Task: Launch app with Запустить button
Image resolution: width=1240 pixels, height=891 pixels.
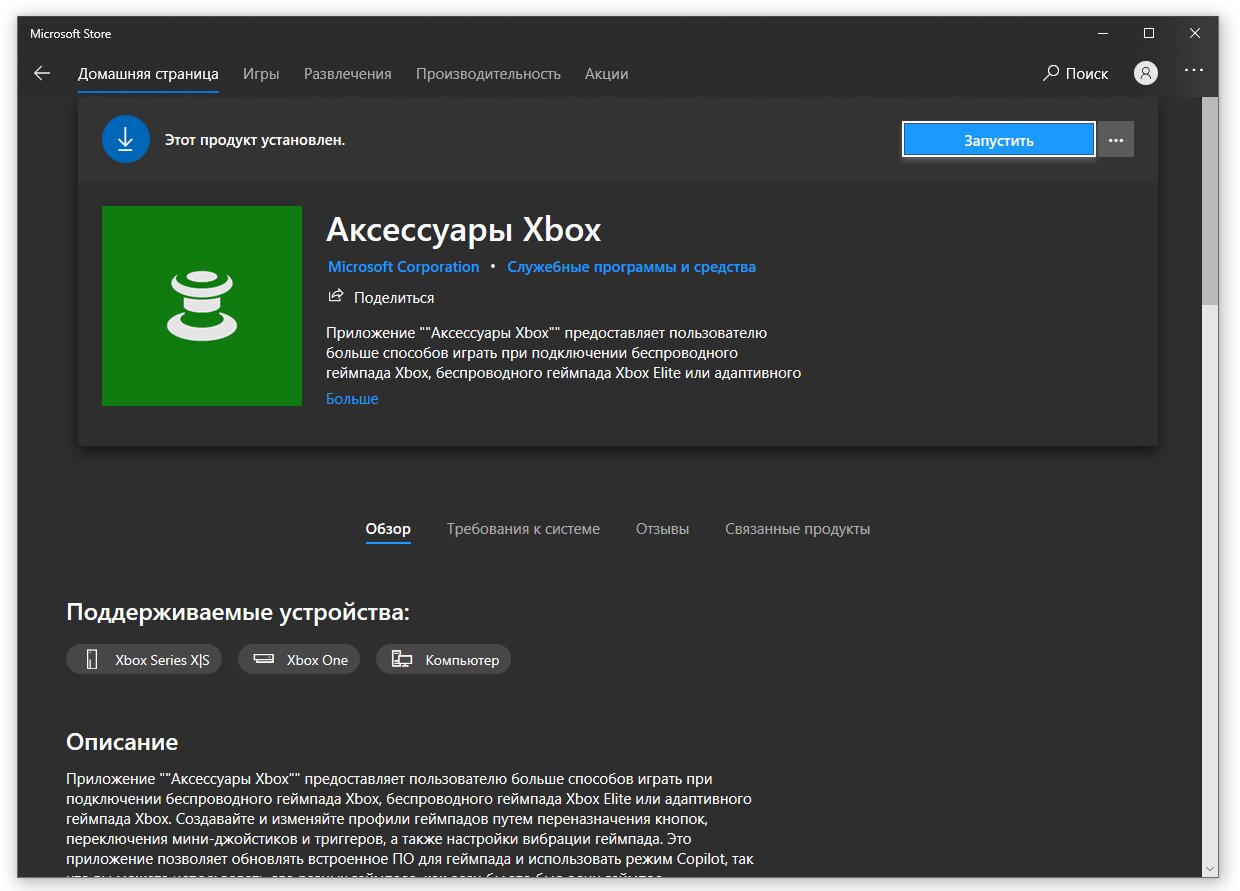Action: (999, 140)
